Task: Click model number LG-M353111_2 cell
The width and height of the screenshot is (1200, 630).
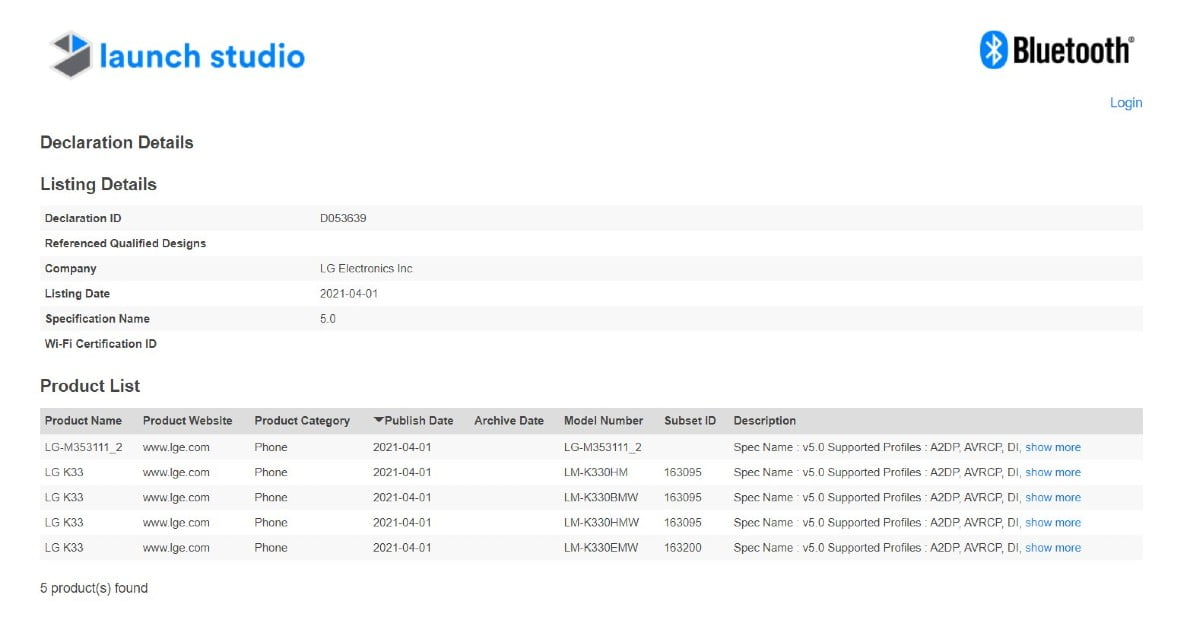Action: [x=603, y=447]
